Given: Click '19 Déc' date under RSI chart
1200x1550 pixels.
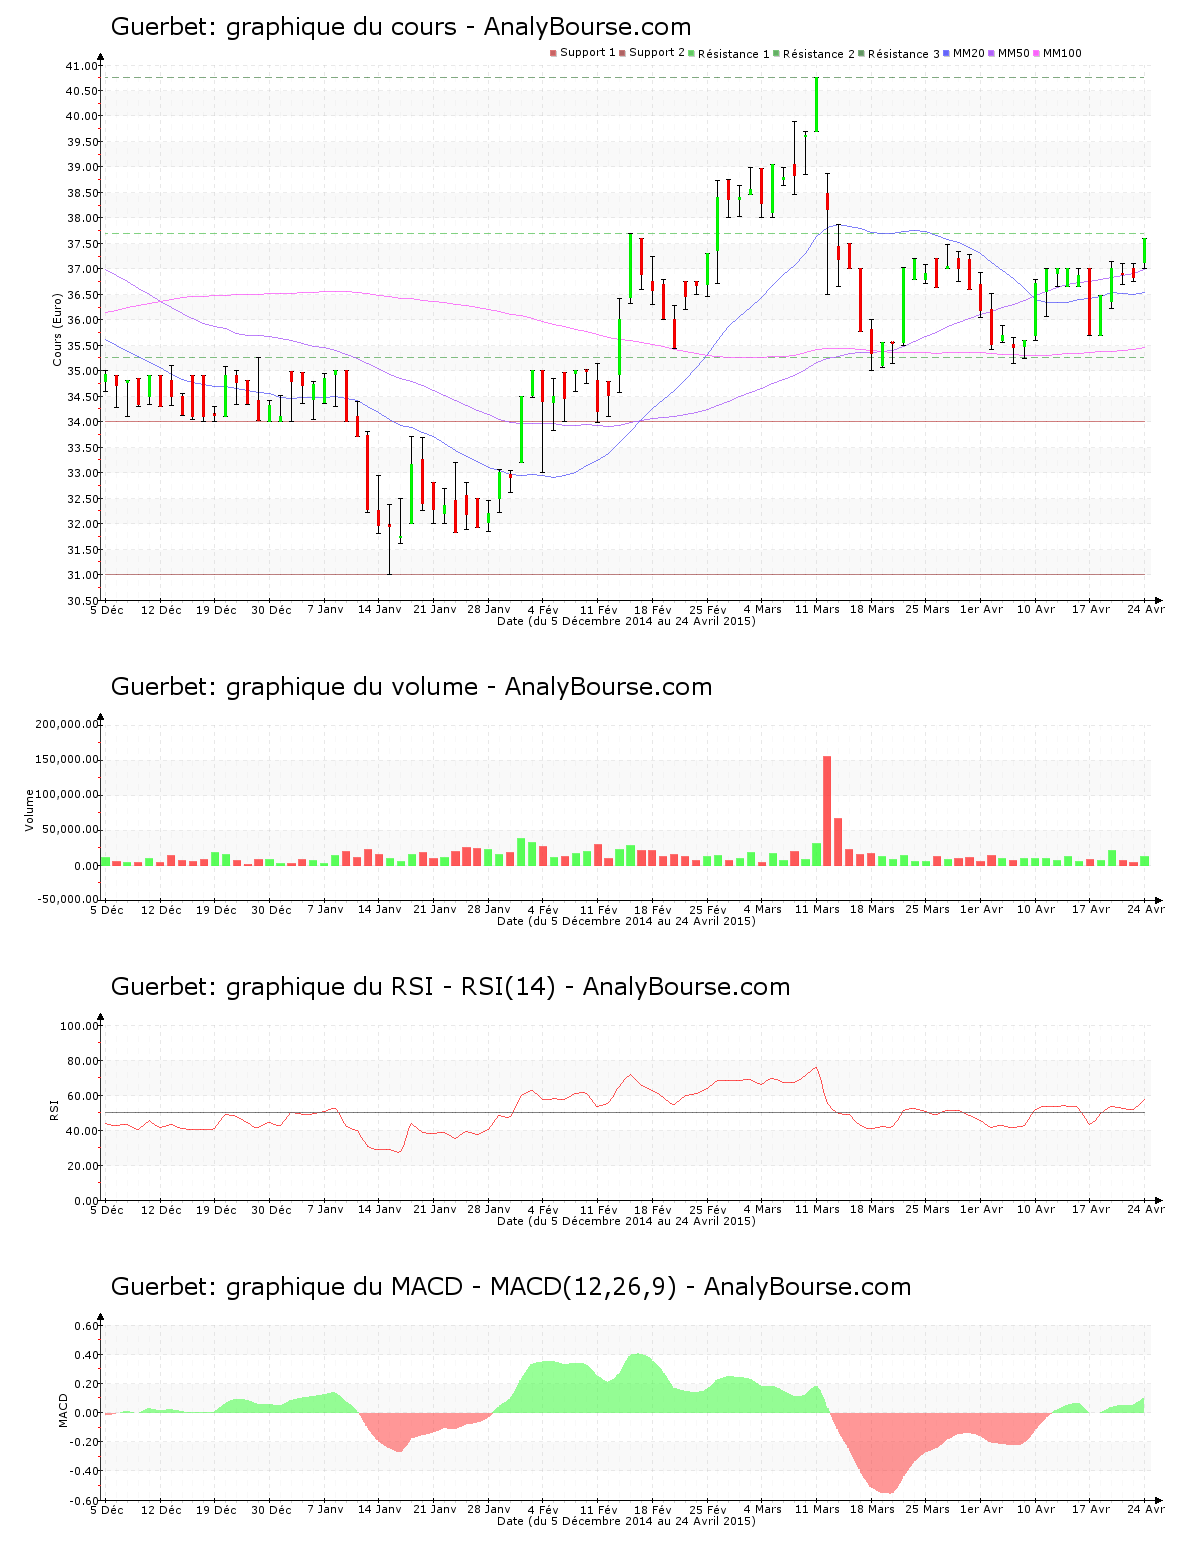Looking at the screenshot, I should pos(216,1209).
